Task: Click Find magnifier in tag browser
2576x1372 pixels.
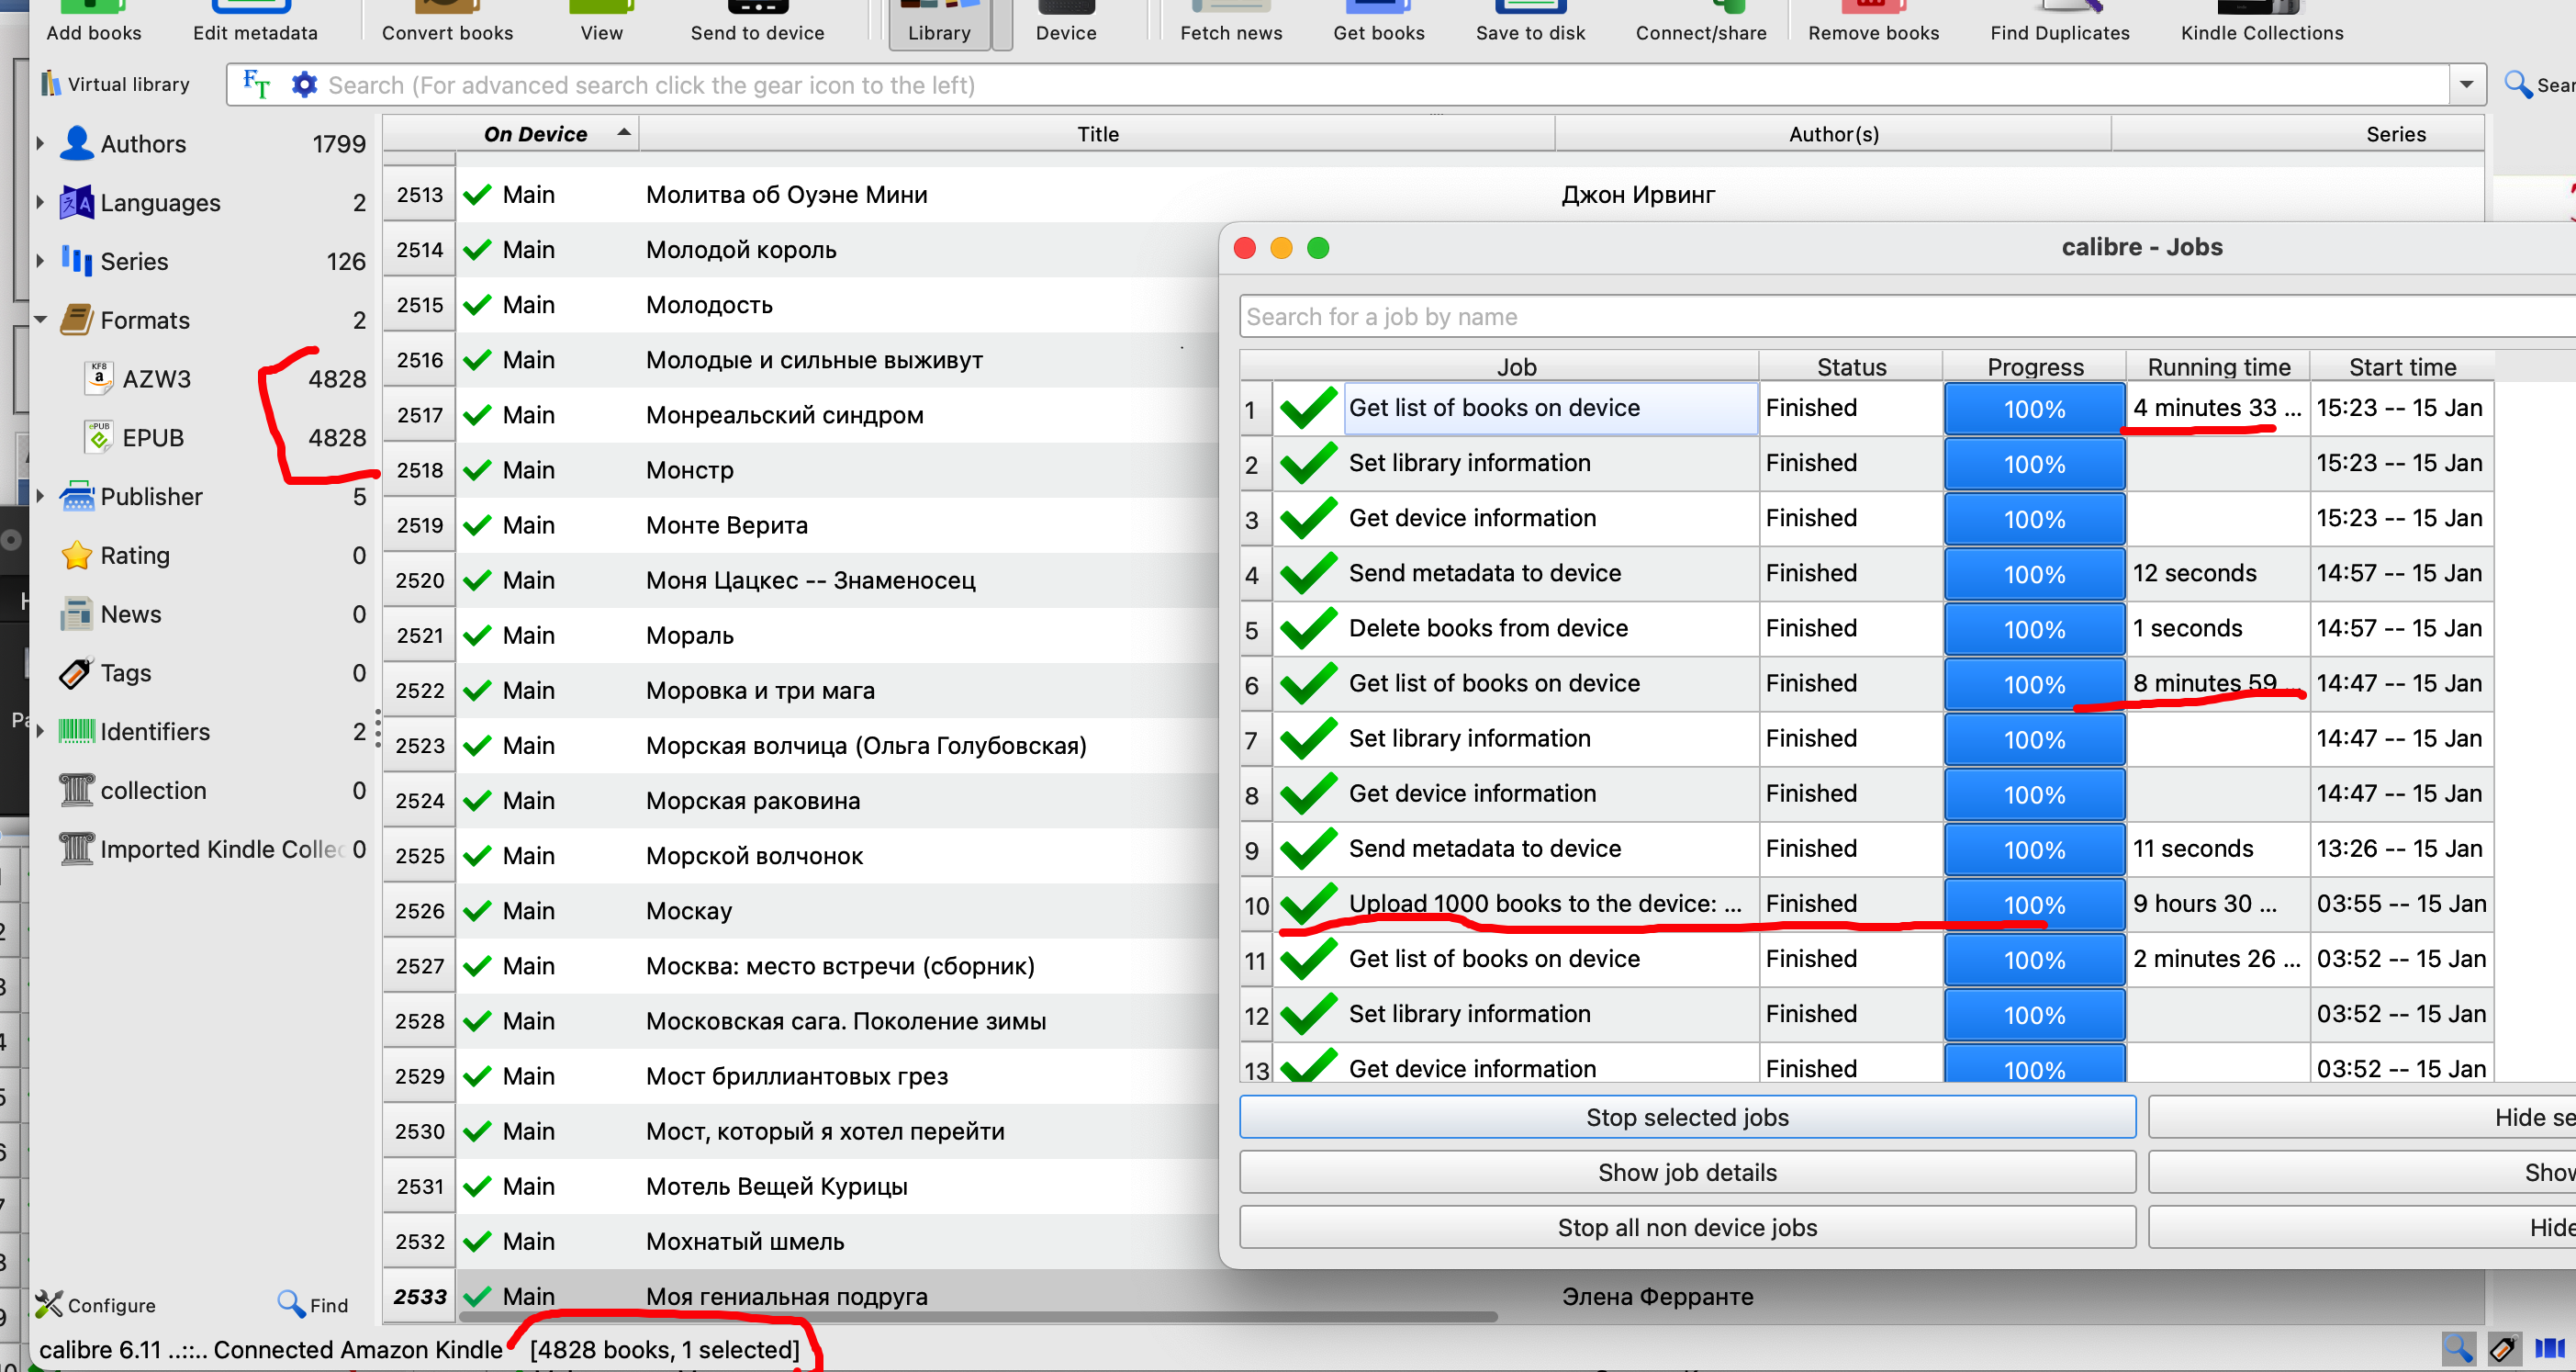Action: [290, 1304]
